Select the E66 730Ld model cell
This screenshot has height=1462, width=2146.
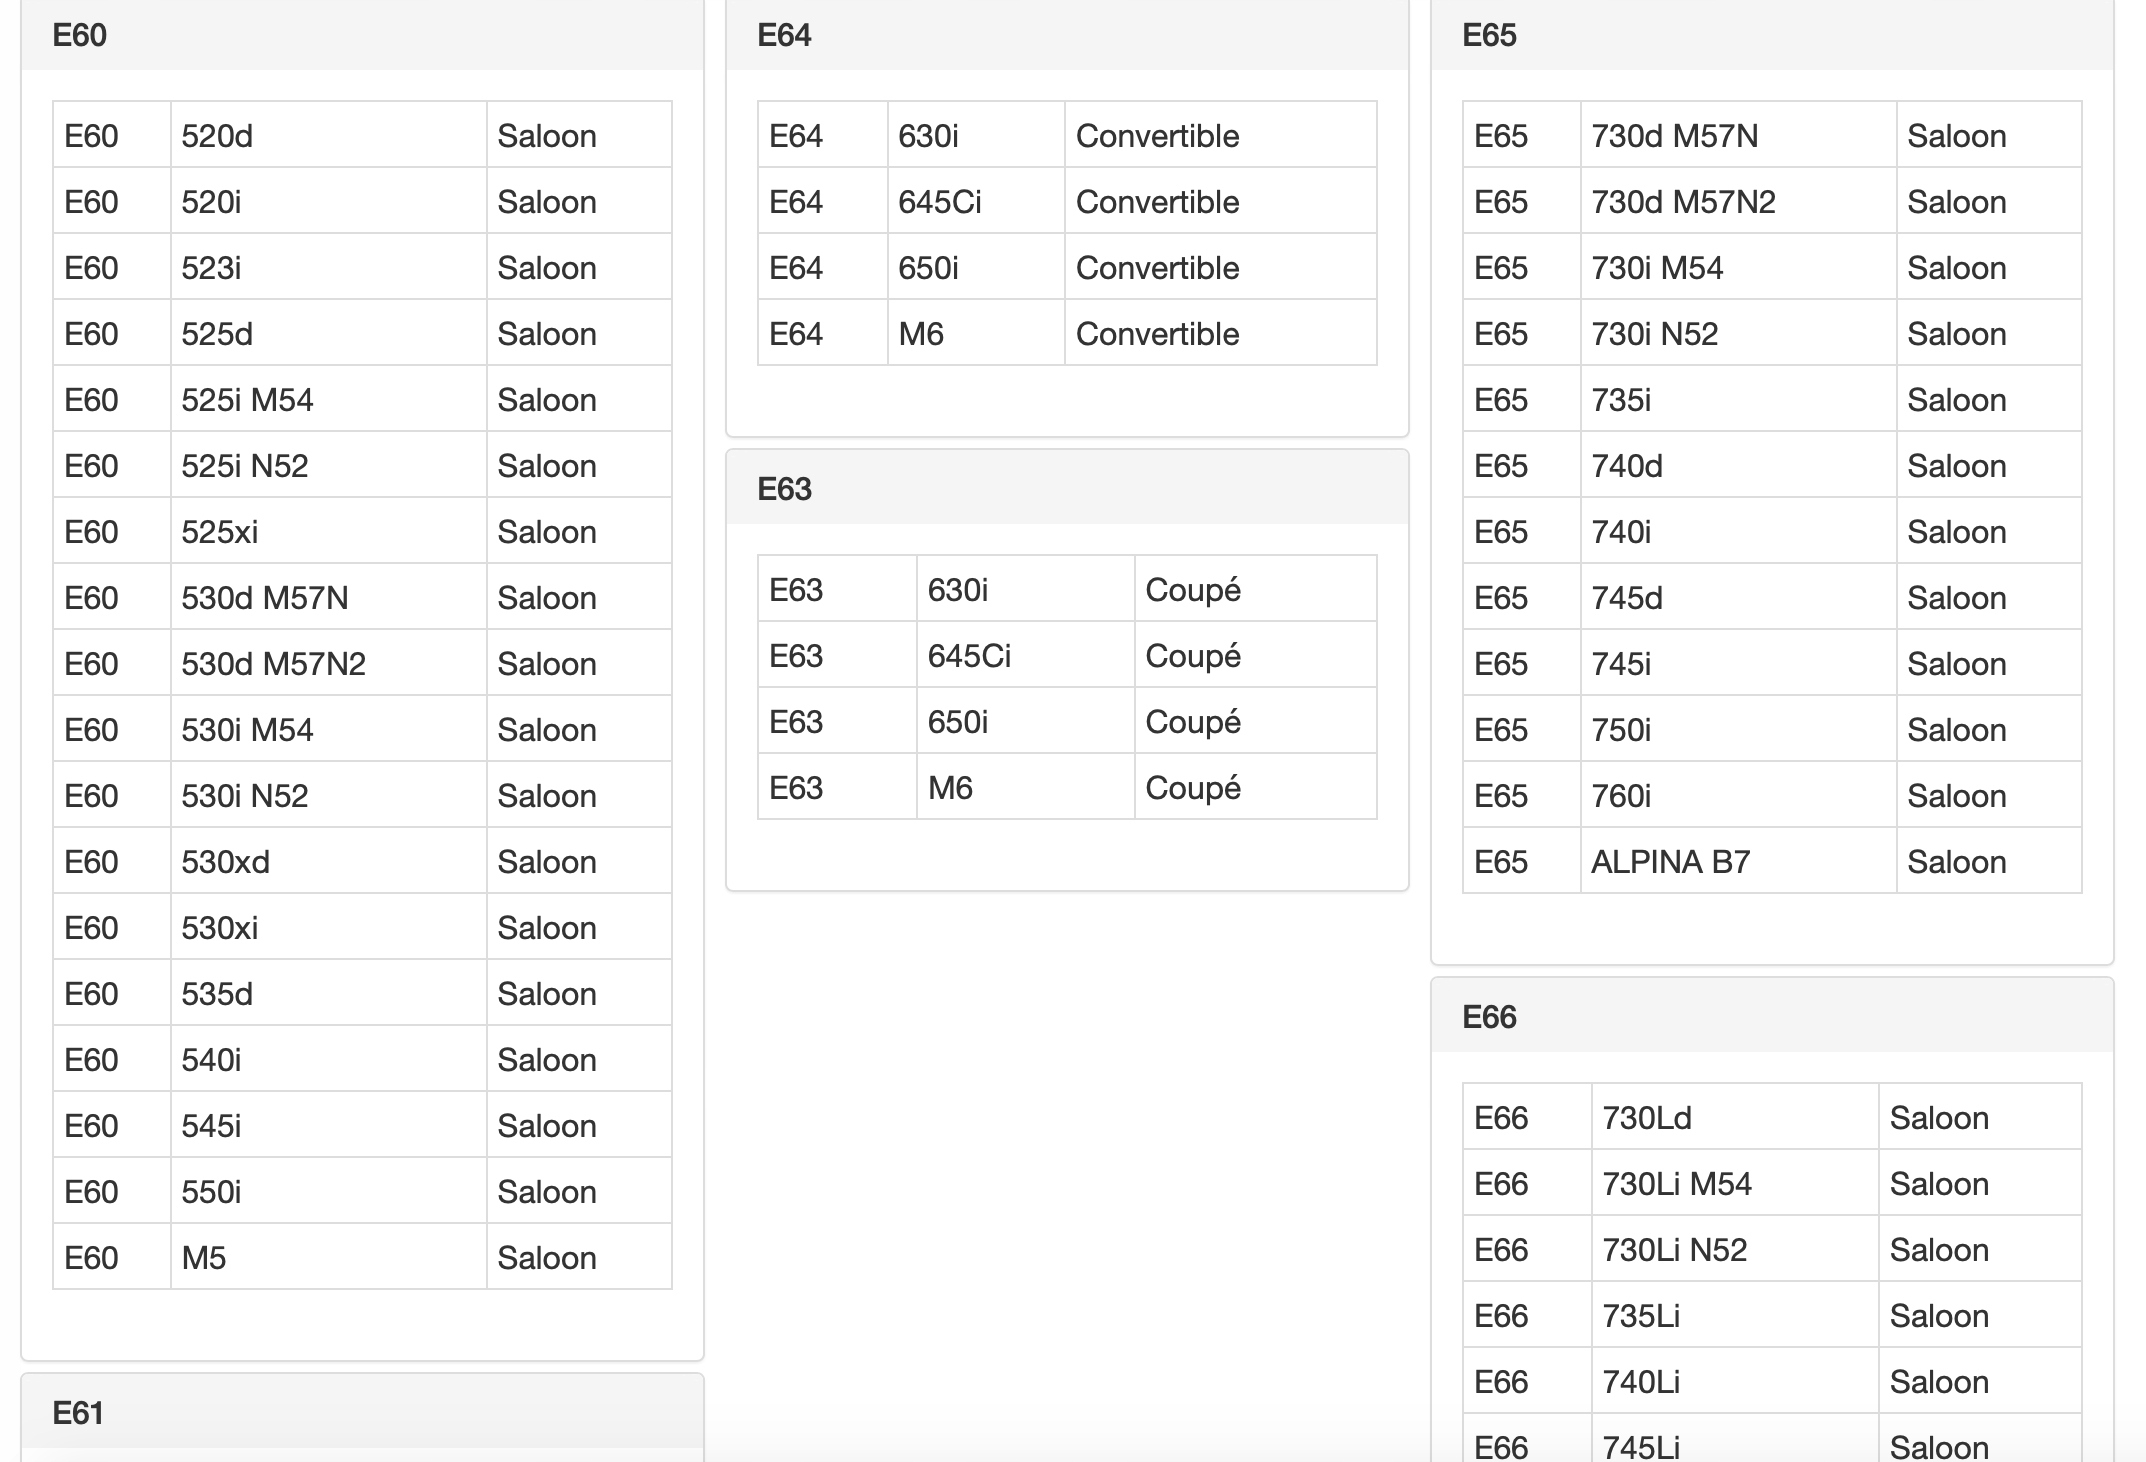pos(1735,1117)
